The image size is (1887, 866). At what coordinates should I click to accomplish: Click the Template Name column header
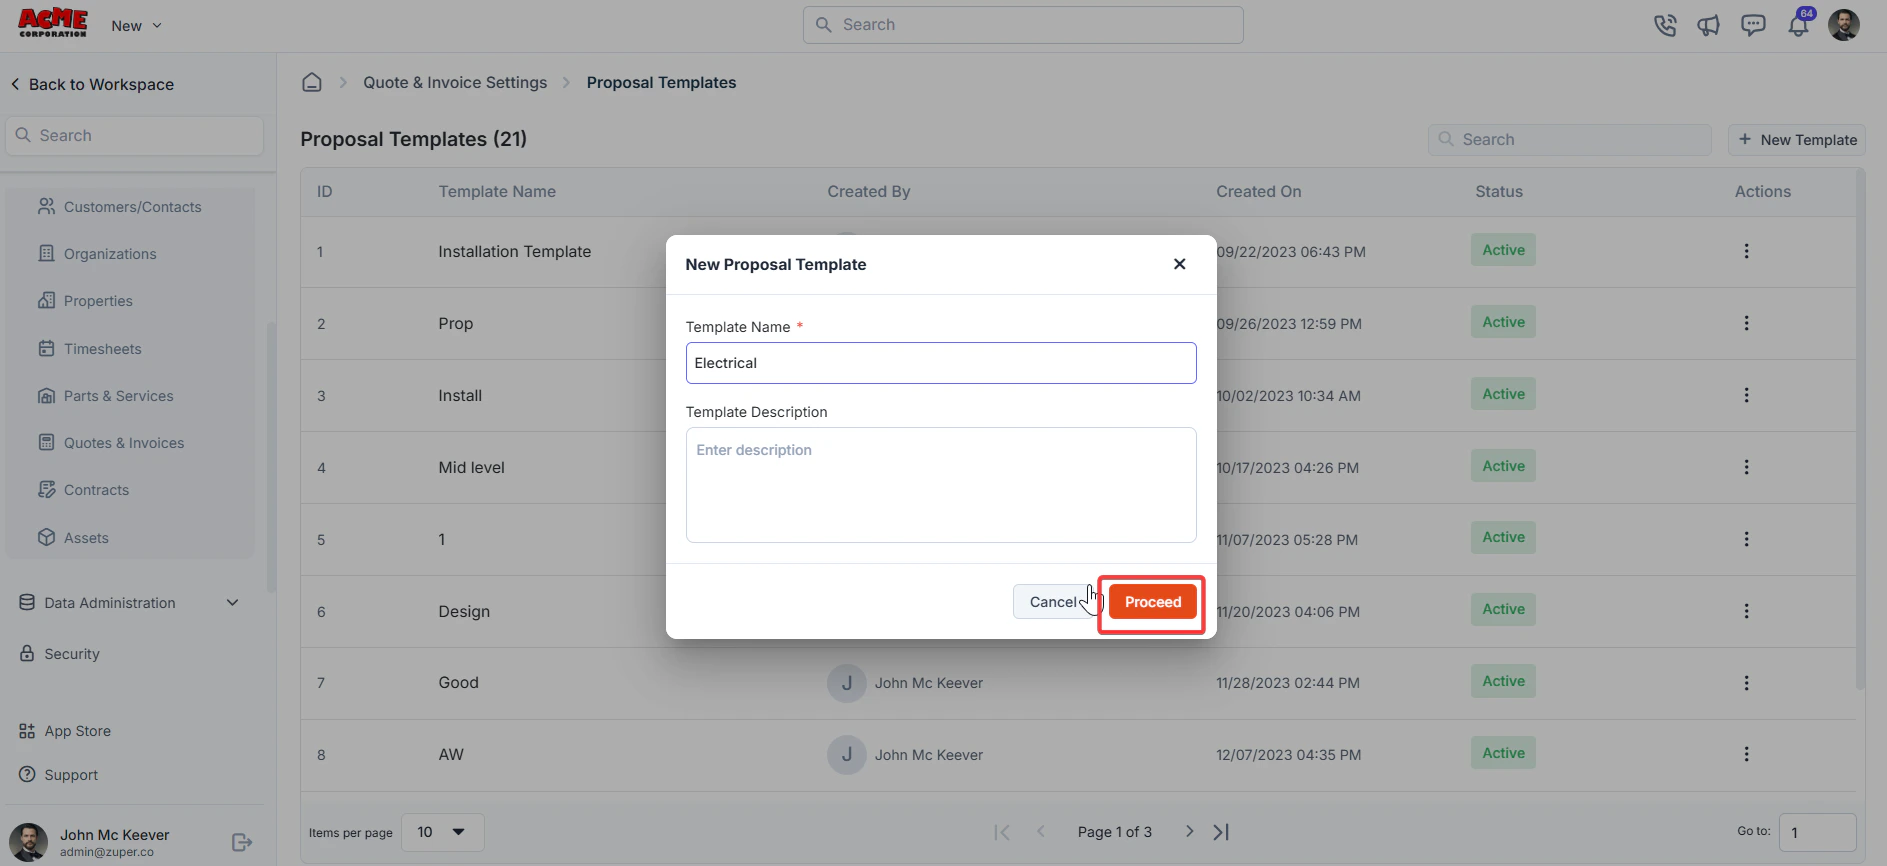497,192
